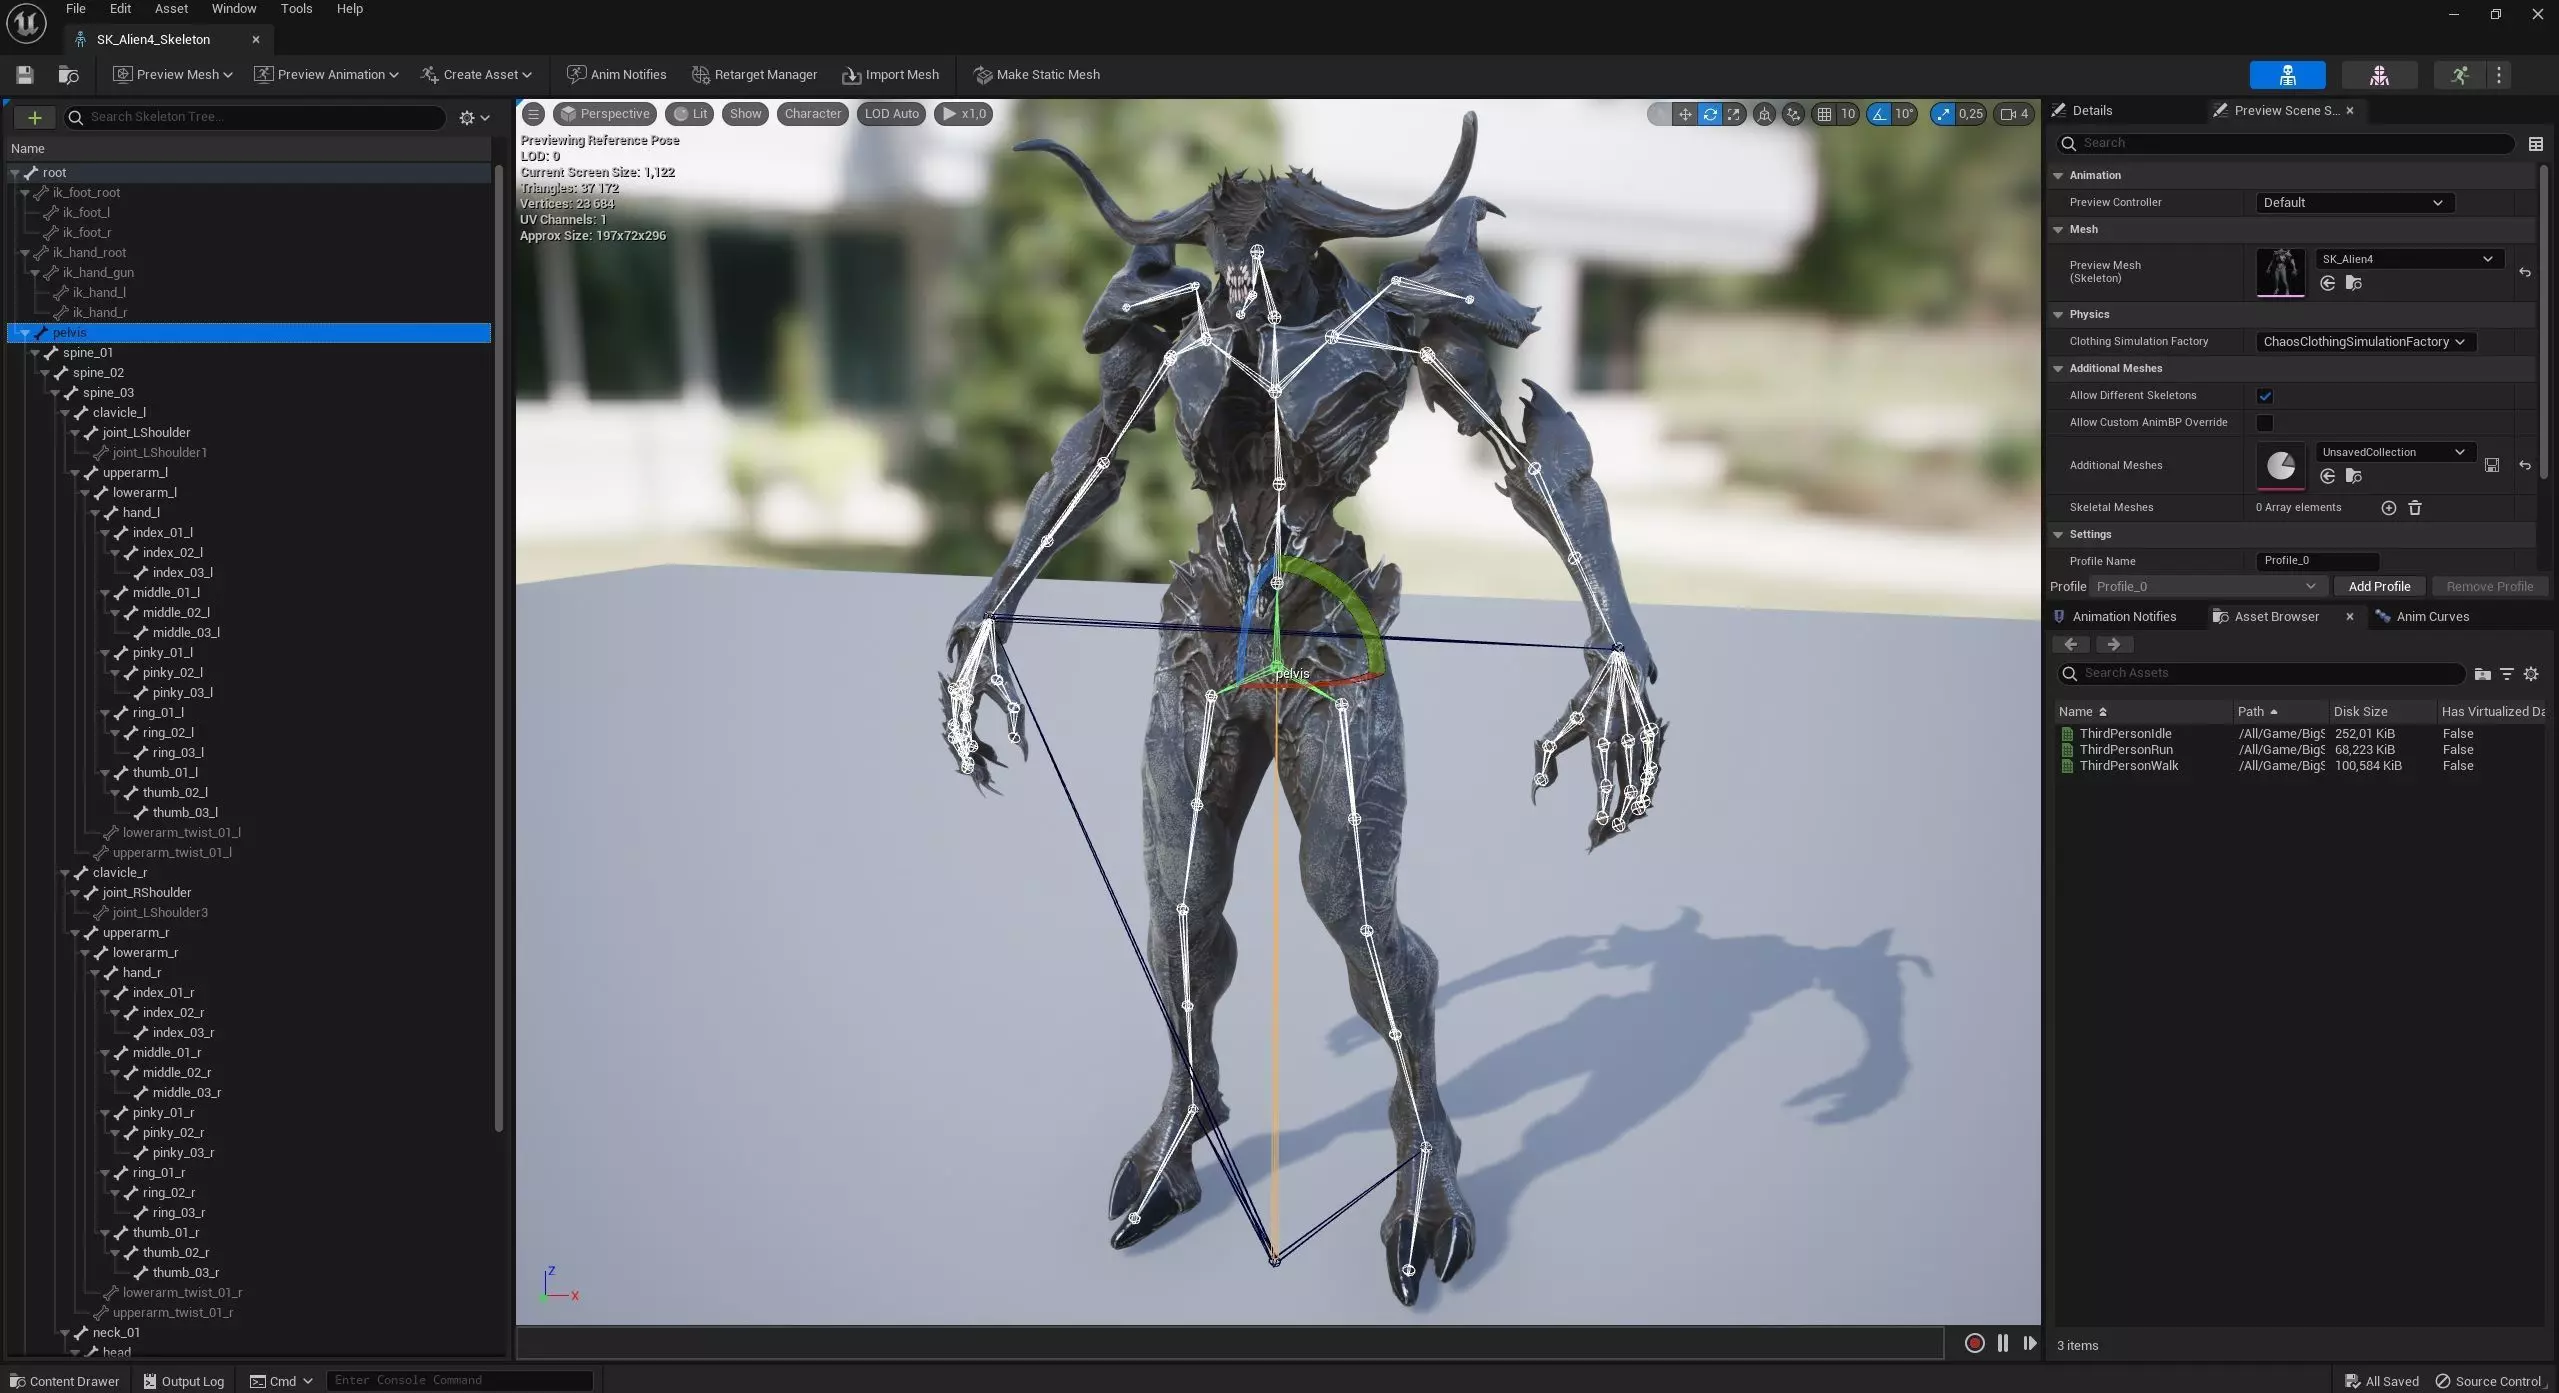This screenshot has height=1393, width=2559.
Task: Select the viewport Translate gizmo tool
Action: pos(1685,114)
